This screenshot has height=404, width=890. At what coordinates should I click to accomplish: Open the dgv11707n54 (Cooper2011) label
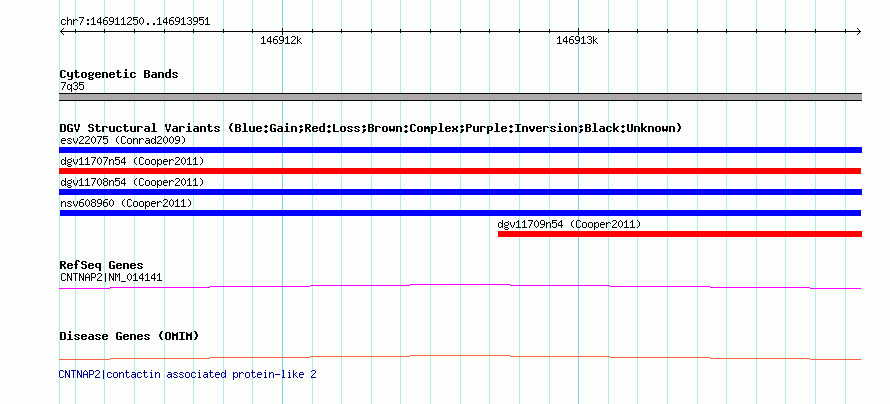click(x=132, y=161)
